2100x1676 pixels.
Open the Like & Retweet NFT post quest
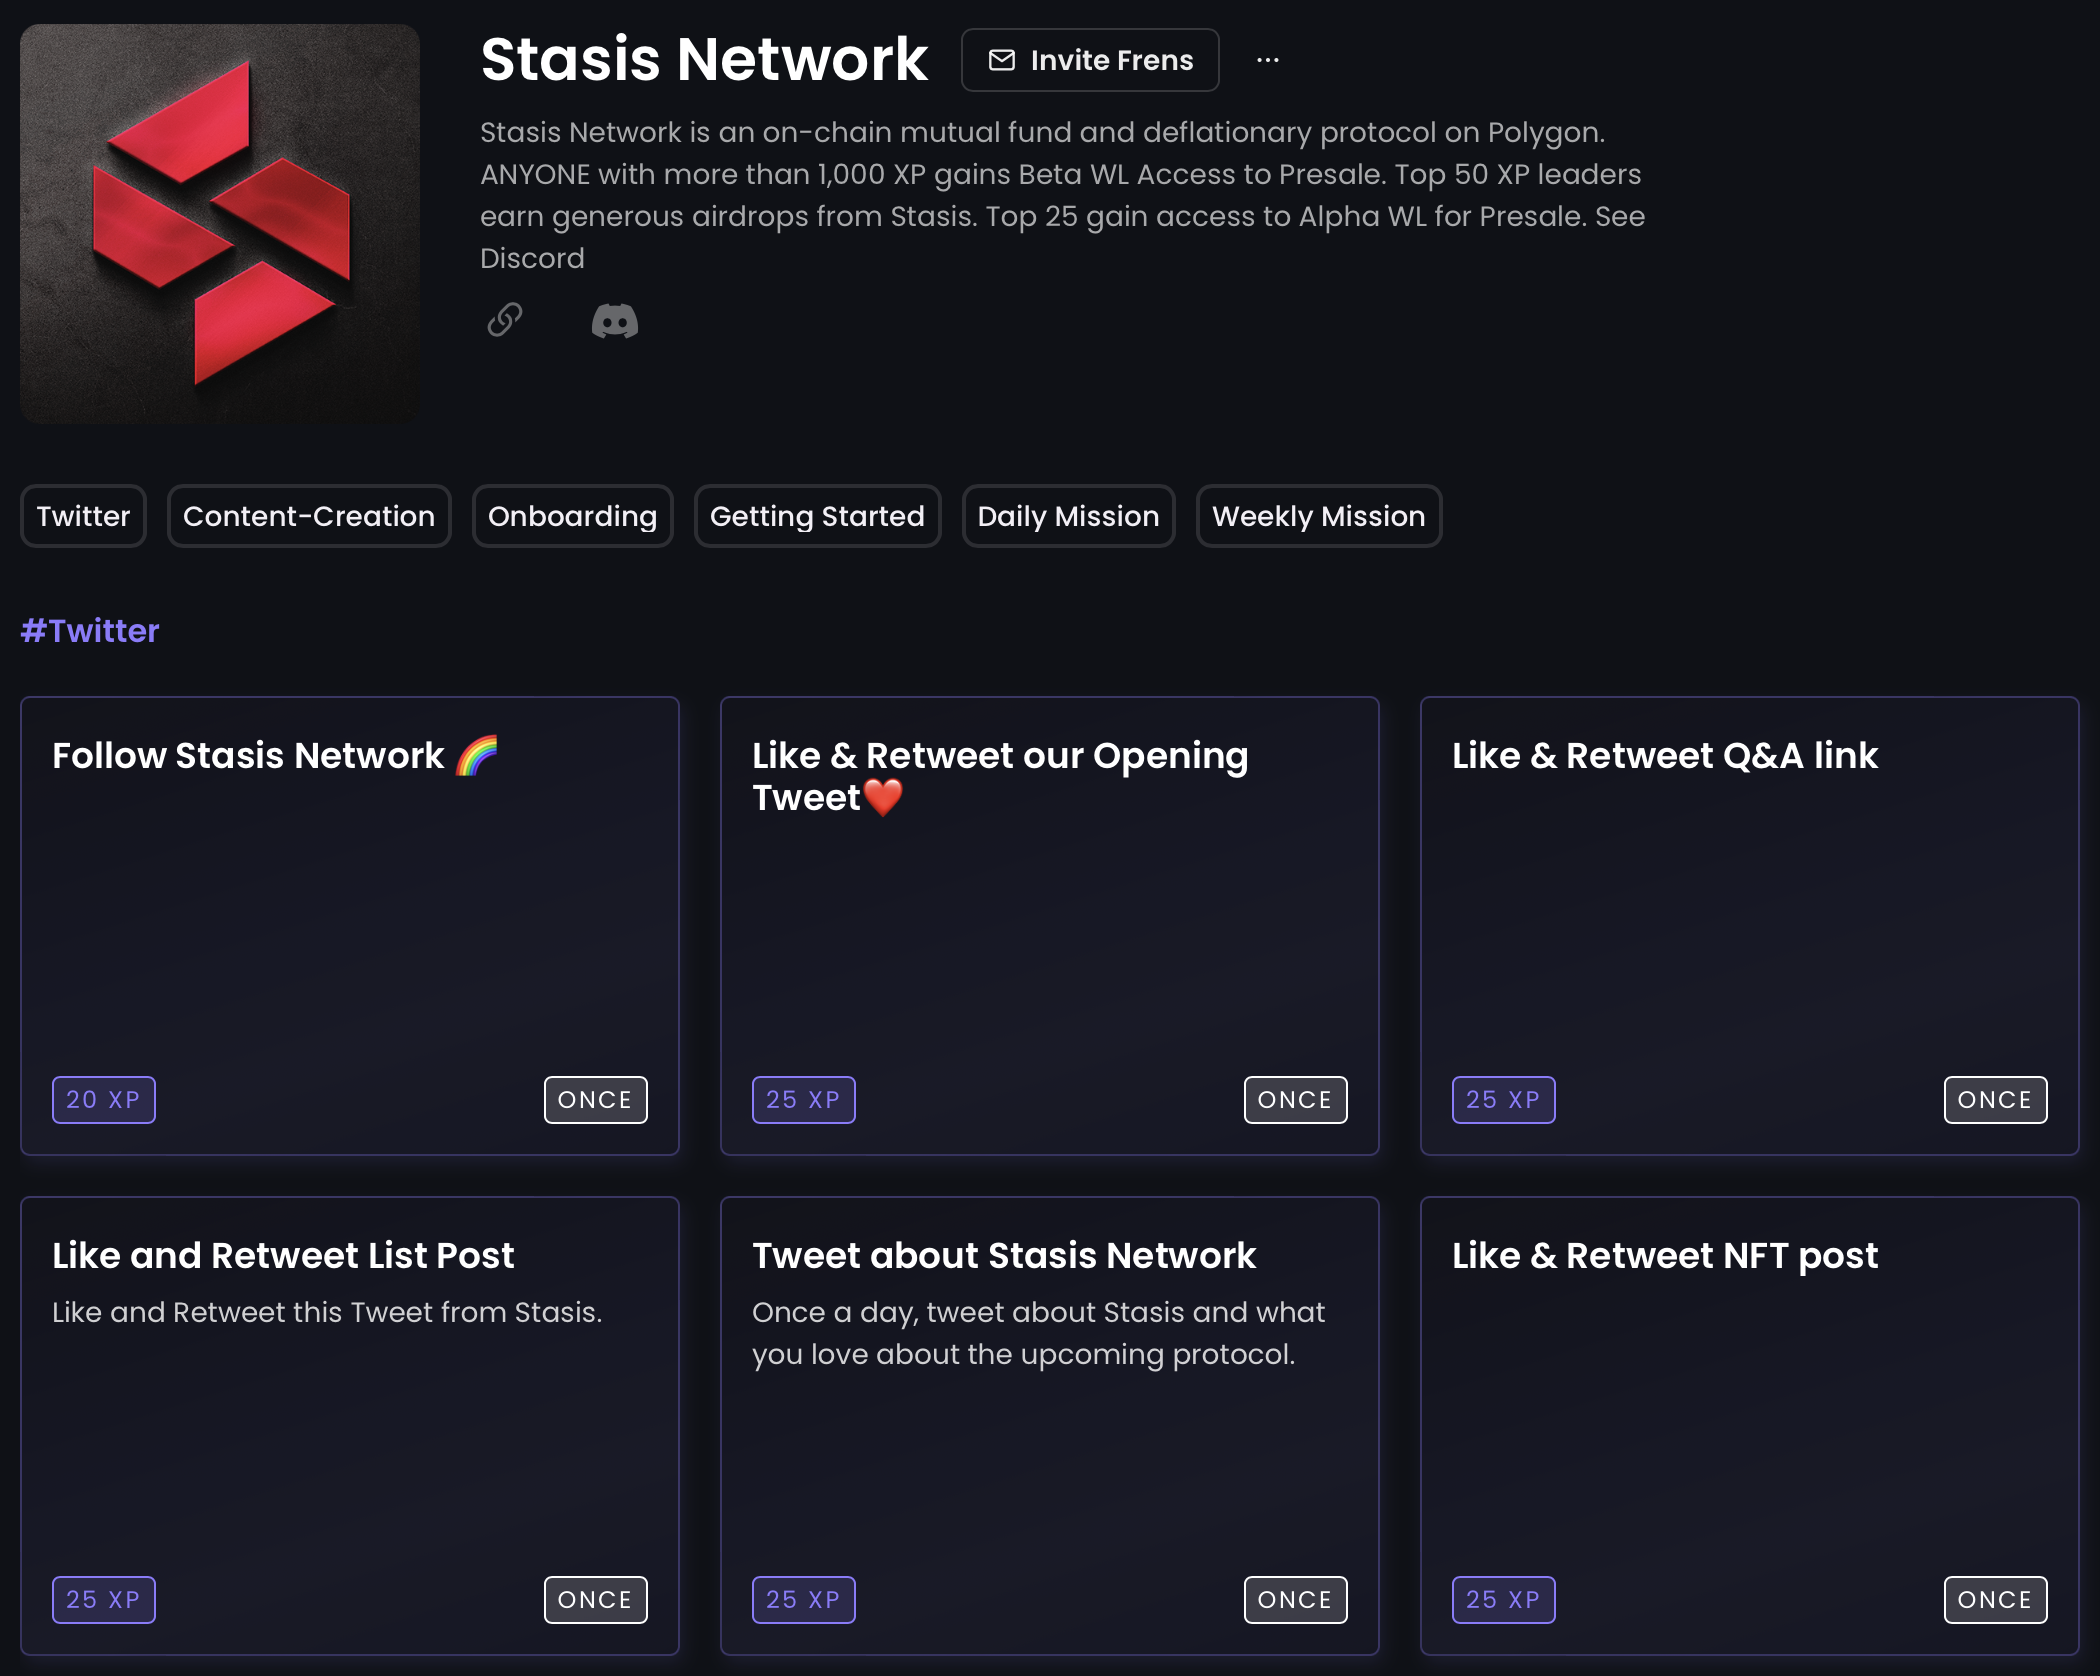coord(1750,1426)
